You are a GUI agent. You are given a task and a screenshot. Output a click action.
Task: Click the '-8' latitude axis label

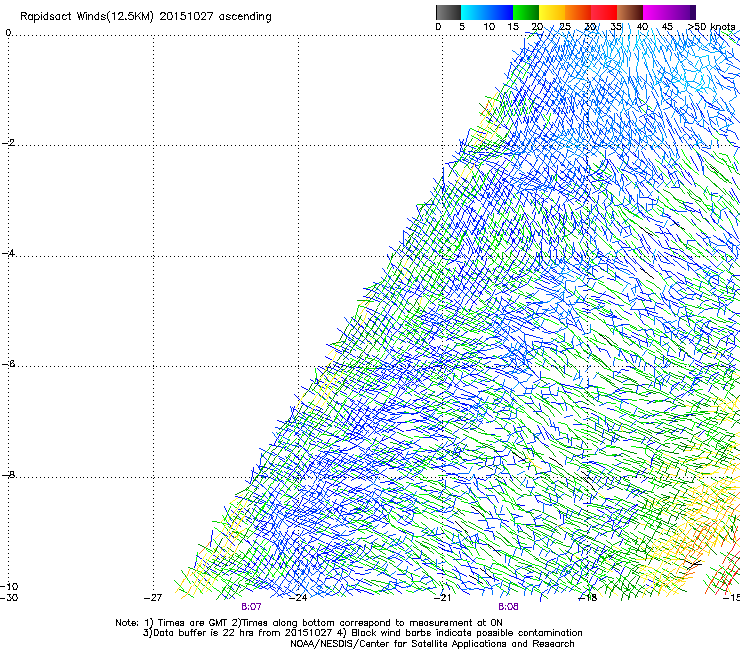click(8, 474)
